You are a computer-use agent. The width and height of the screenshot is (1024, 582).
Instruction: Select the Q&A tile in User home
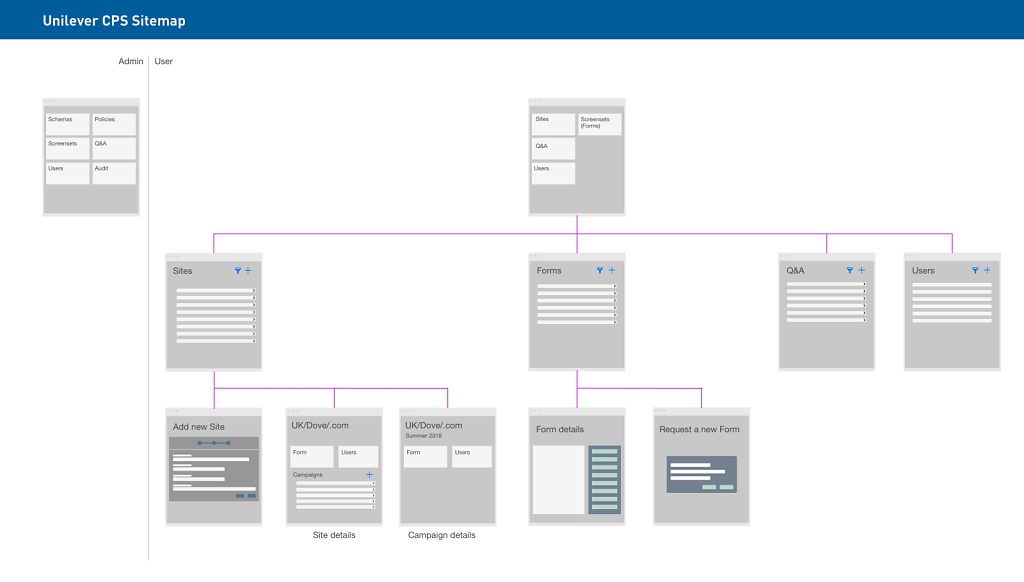tap(553, 148)
